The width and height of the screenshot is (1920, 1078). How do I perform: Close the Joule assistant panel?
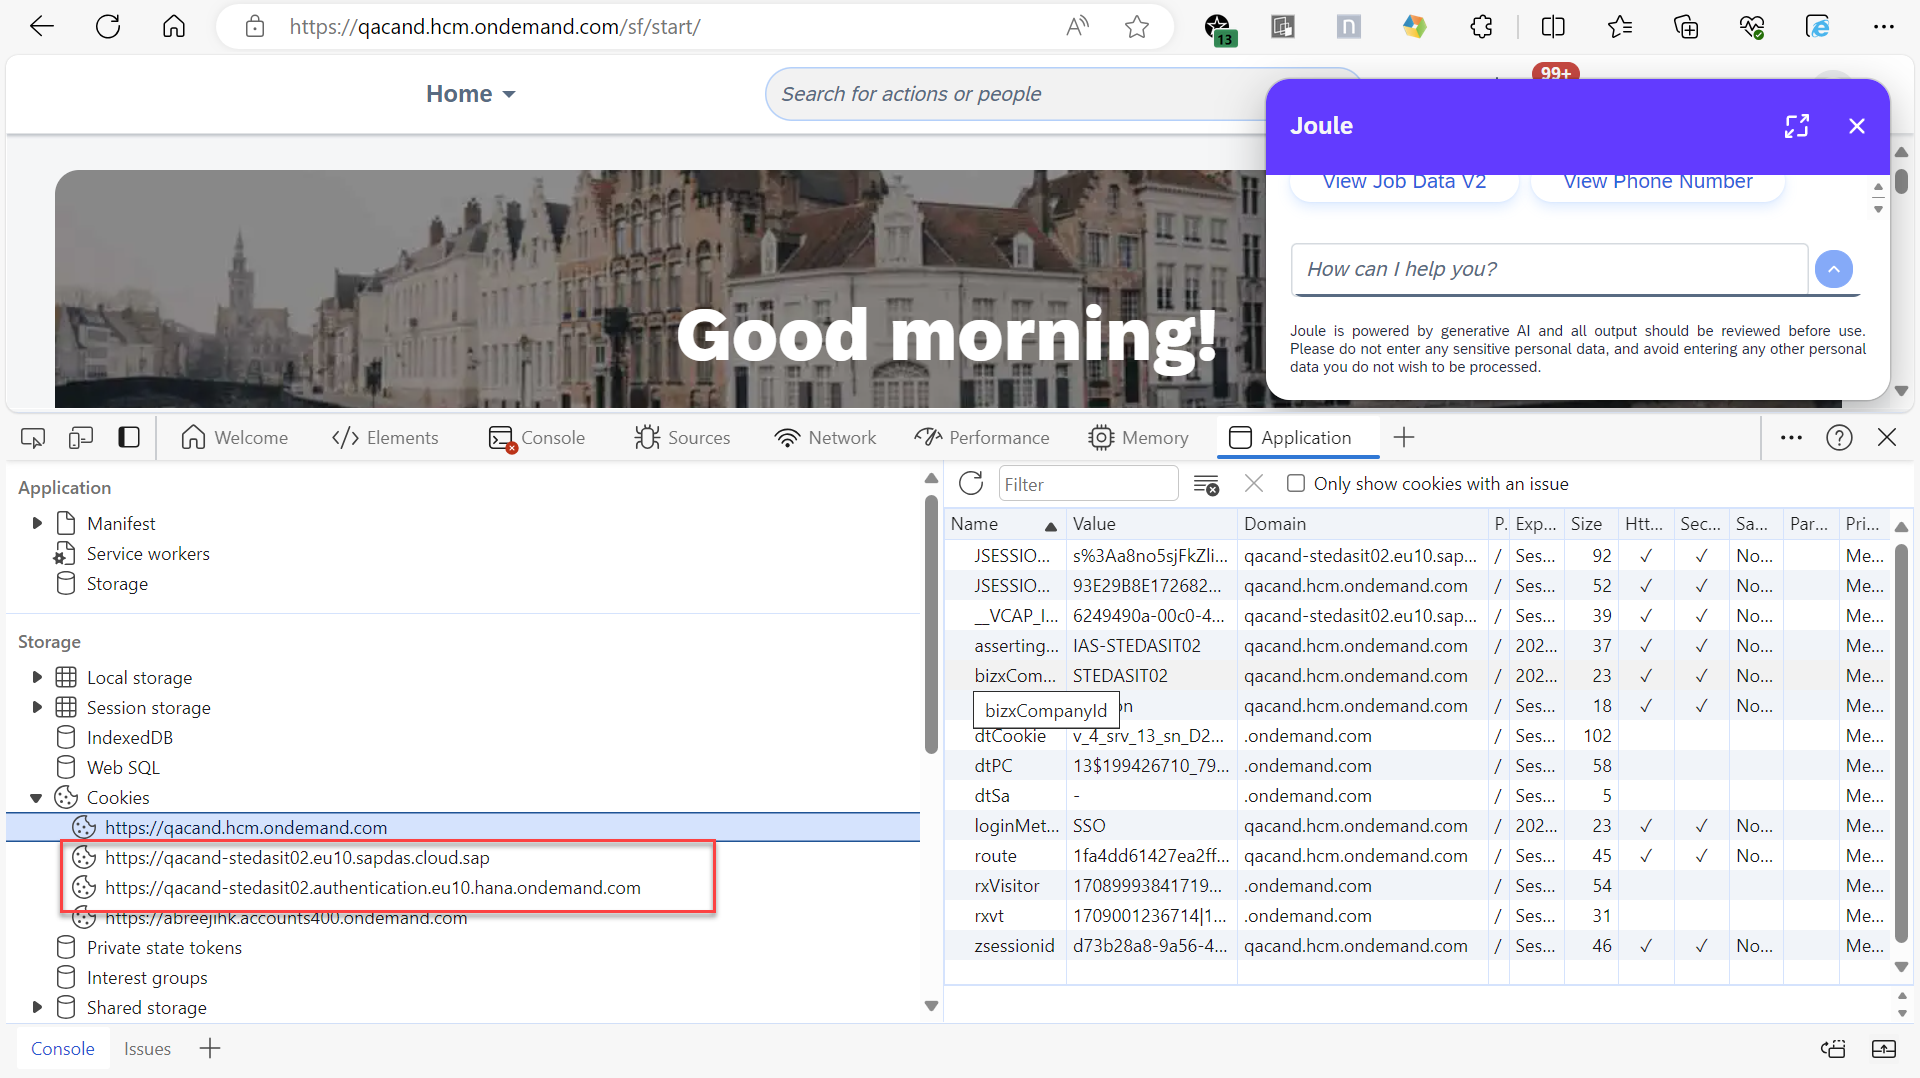pyautogui.click(x=1857, y=126)
